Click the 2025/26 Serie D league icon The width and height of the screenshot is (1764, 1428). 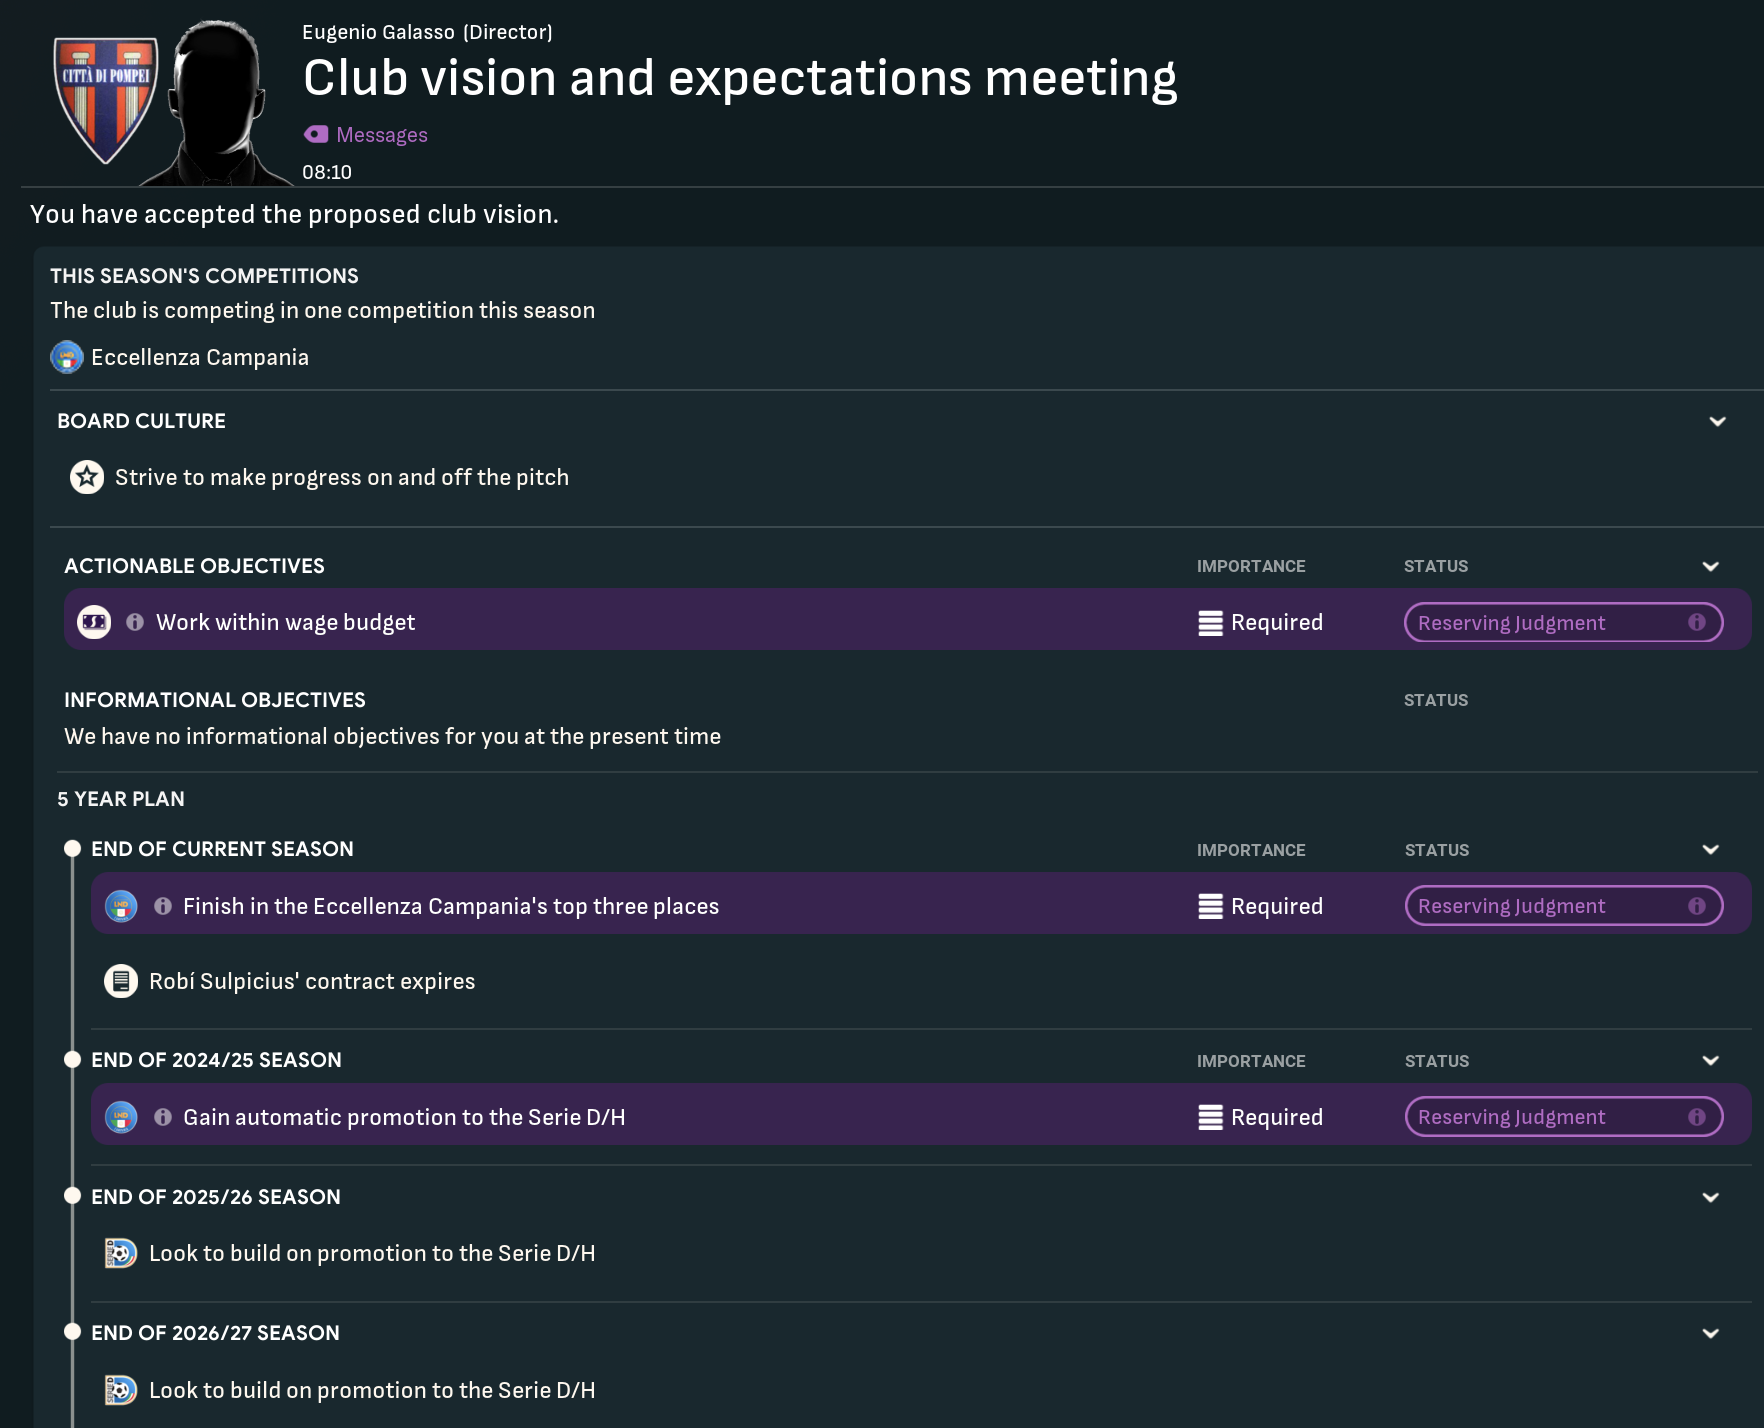pos(121,1253)
